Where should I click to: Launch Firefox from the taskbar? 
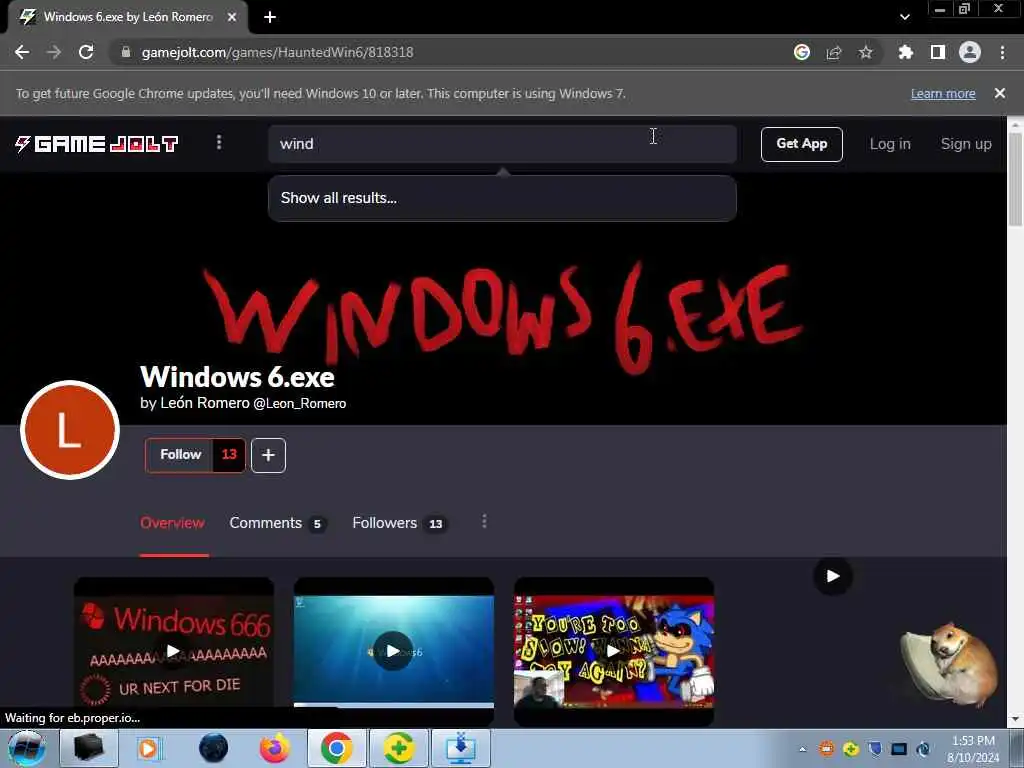[274, 748]
